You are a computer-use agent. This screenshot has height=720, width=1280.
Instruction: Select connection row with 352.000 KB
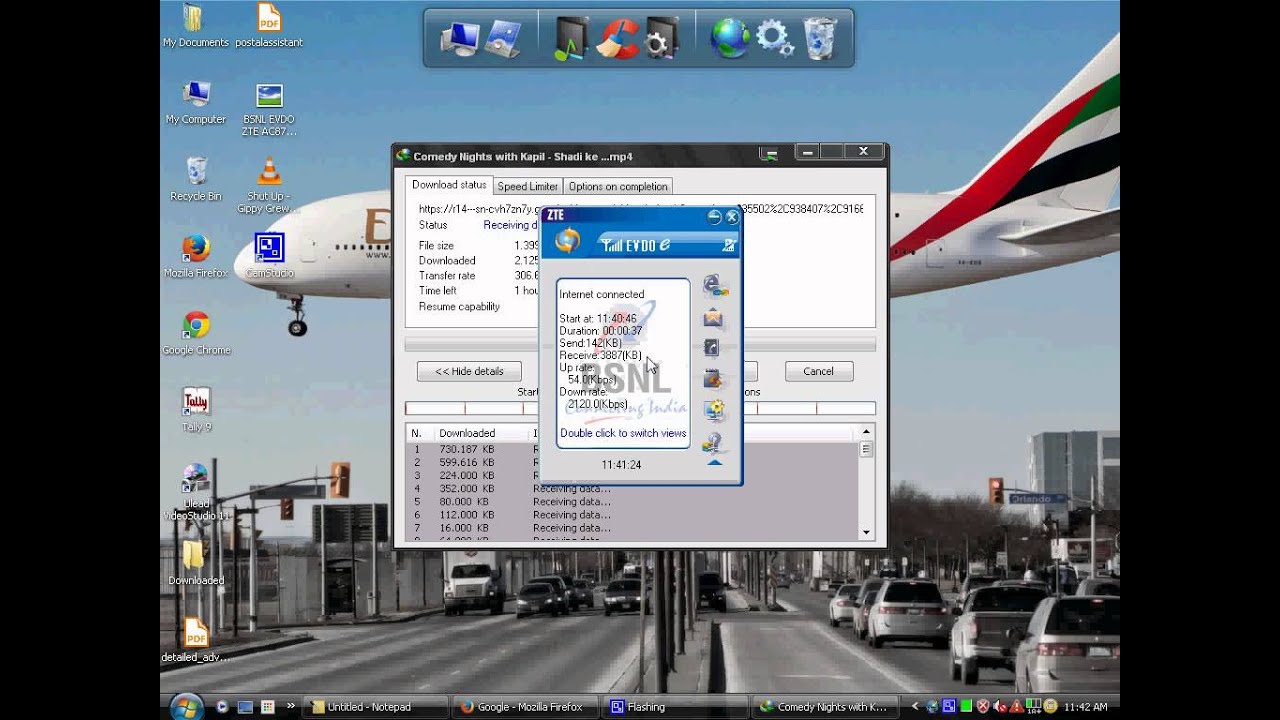[632, 489]
